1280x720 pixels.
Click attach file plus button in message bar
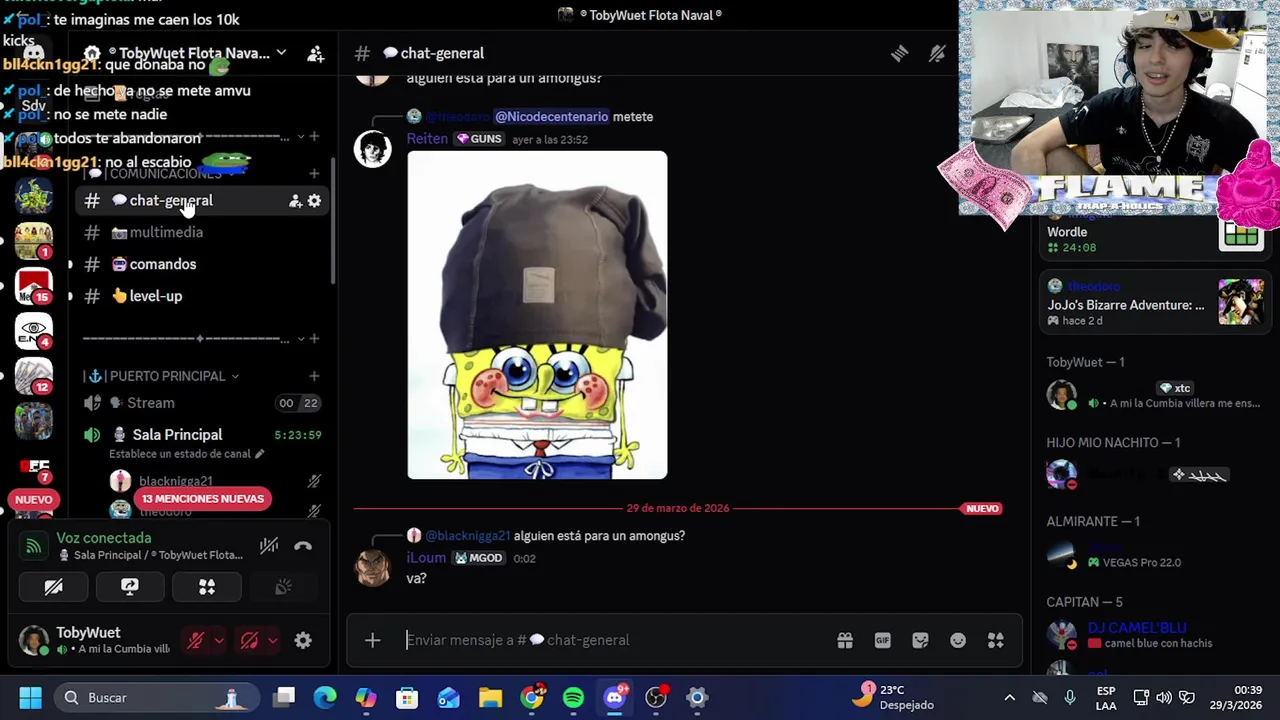click(372, 640)
